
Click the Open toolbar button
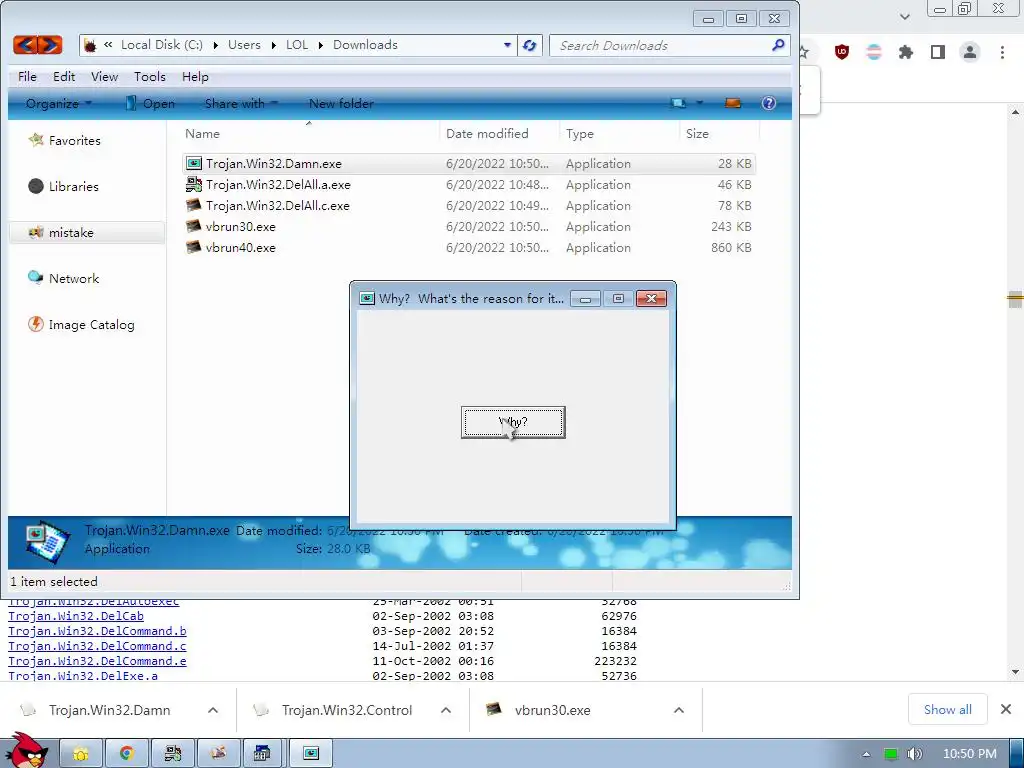pos(150,103)
